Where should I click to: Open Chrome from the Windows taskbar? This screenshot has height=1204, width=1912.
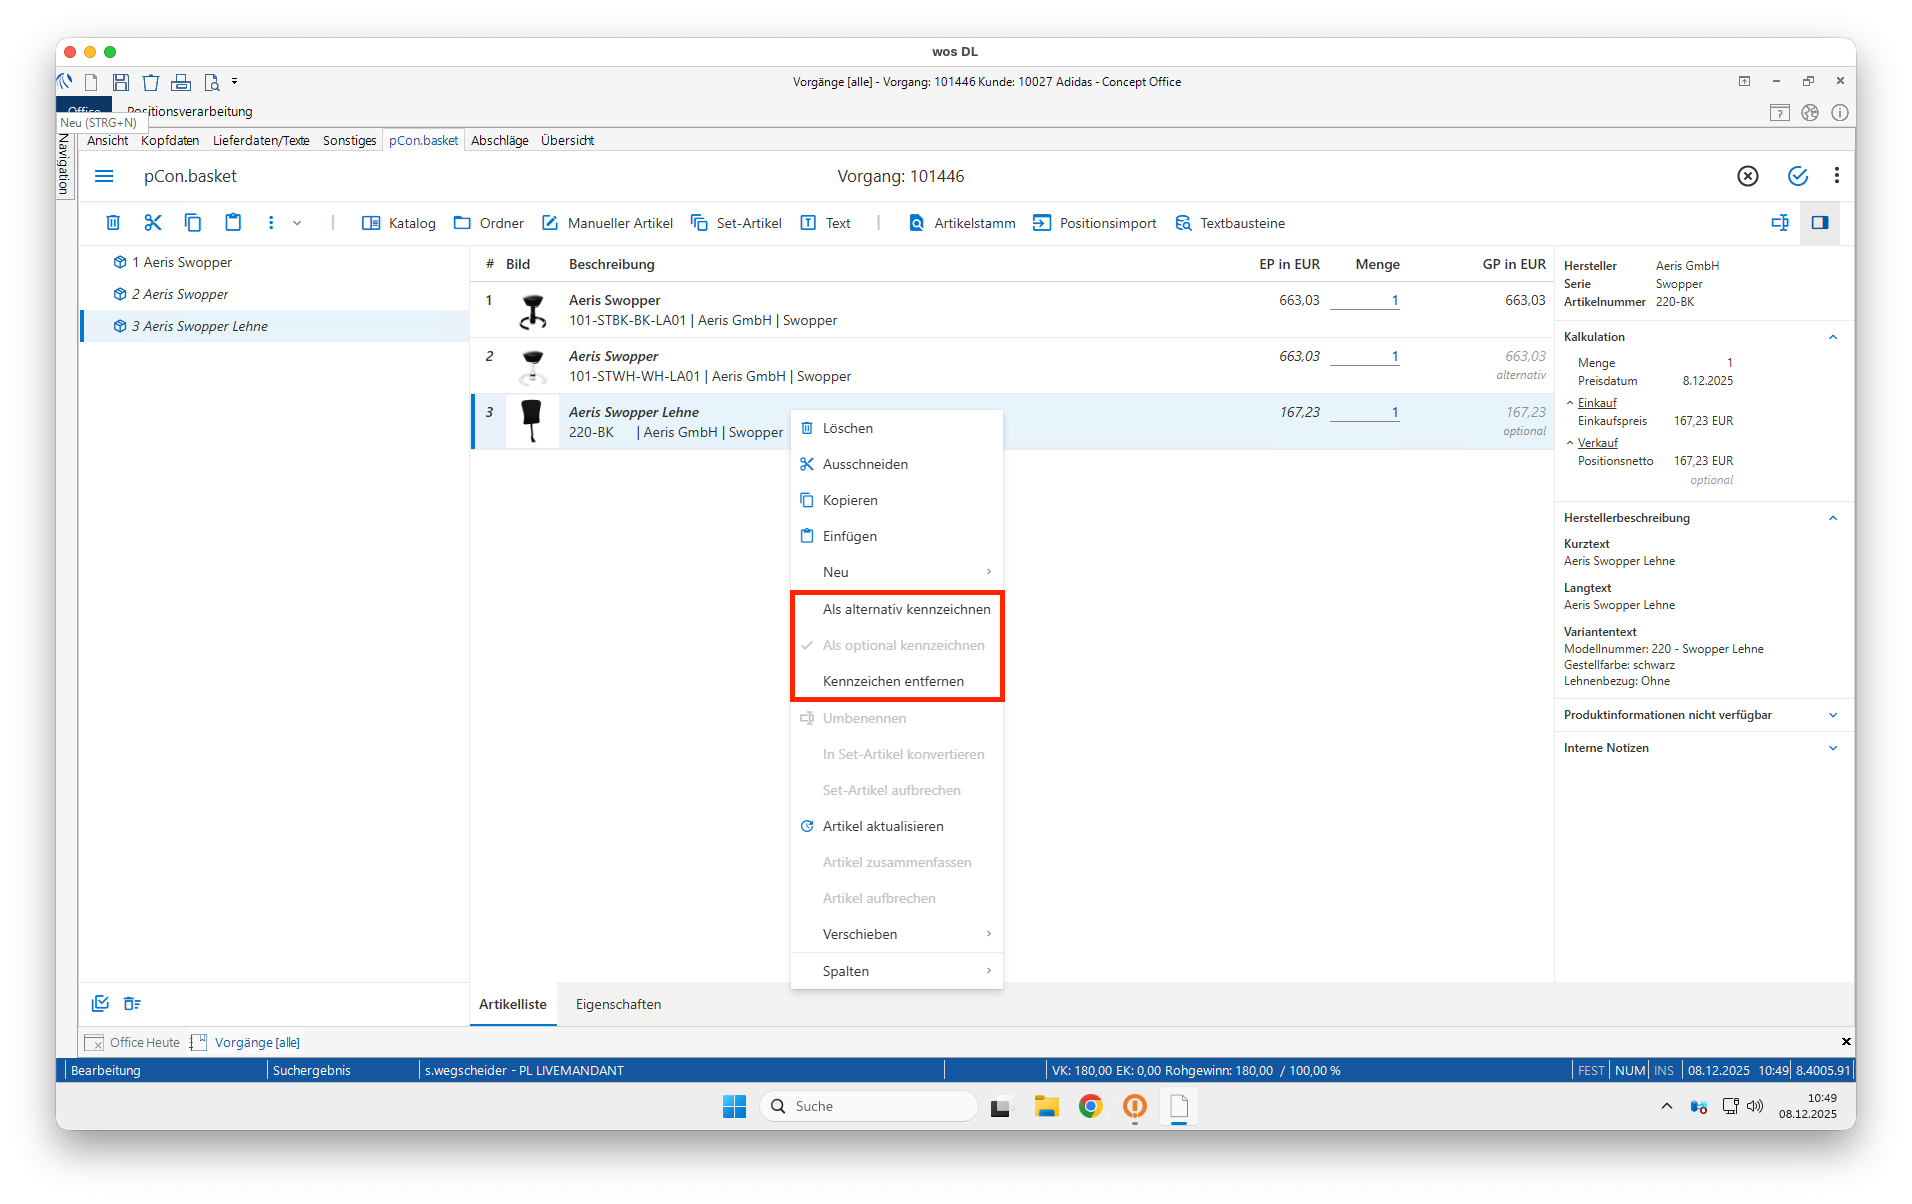tap(1090, 1106)
